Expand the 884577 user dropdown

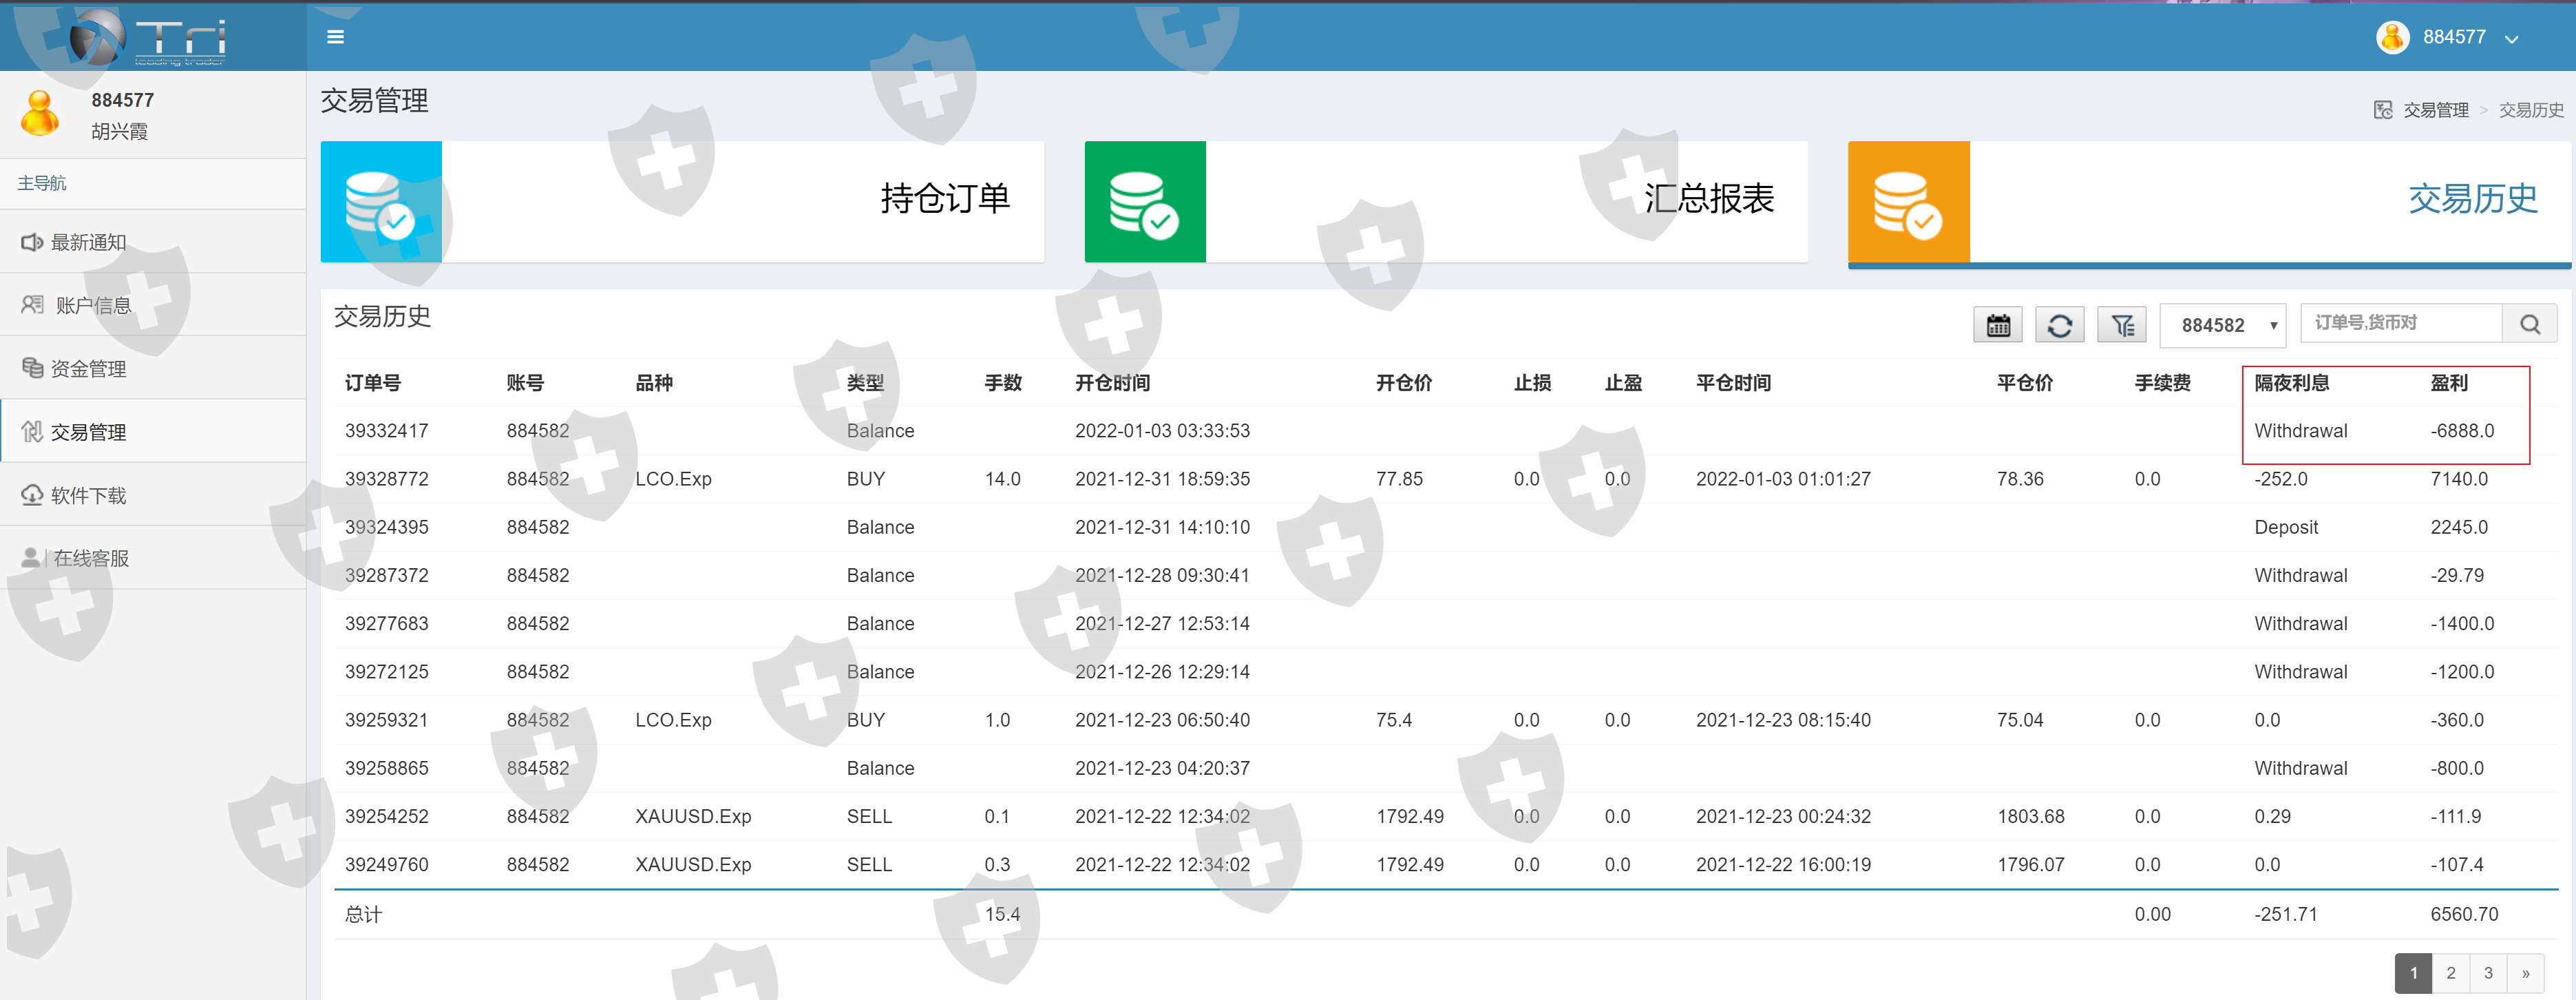[2511, 39]
